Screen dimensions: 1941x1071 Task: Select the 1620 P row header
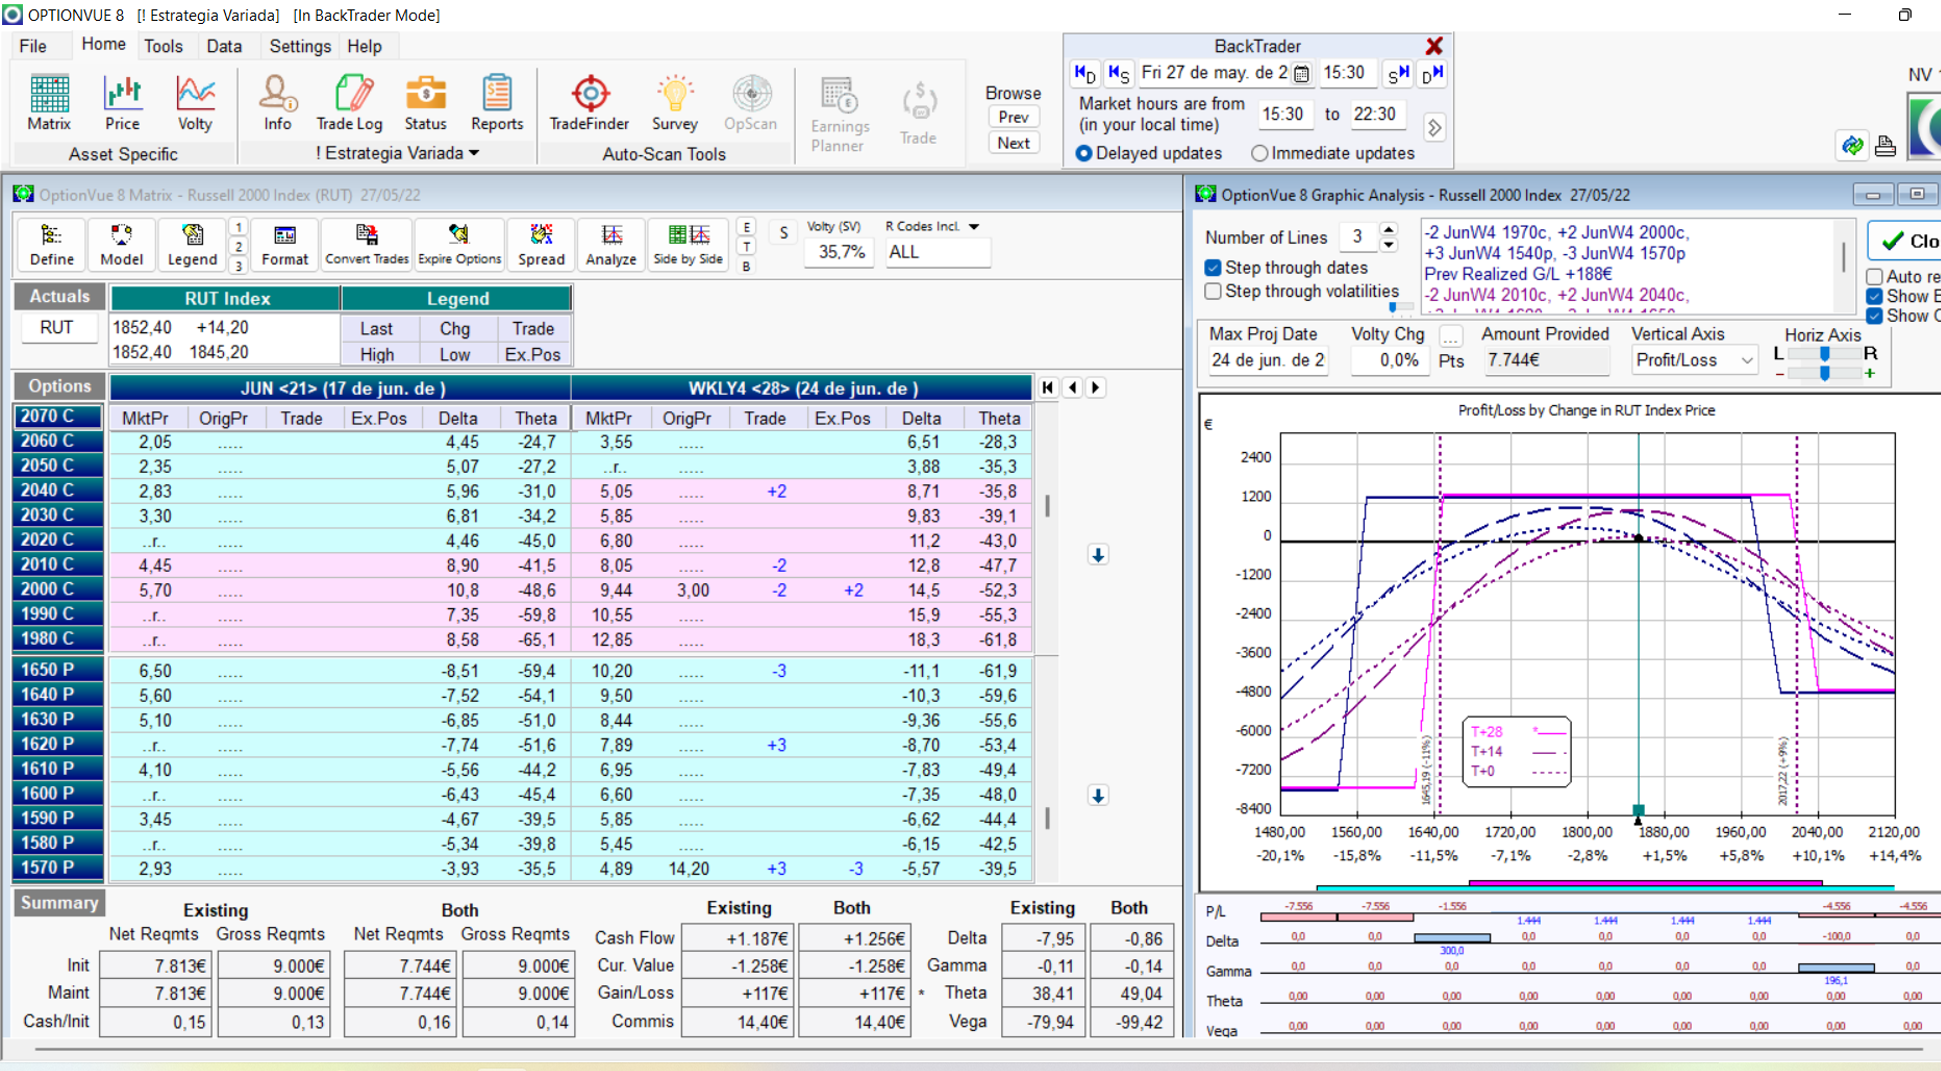[57, 744]
